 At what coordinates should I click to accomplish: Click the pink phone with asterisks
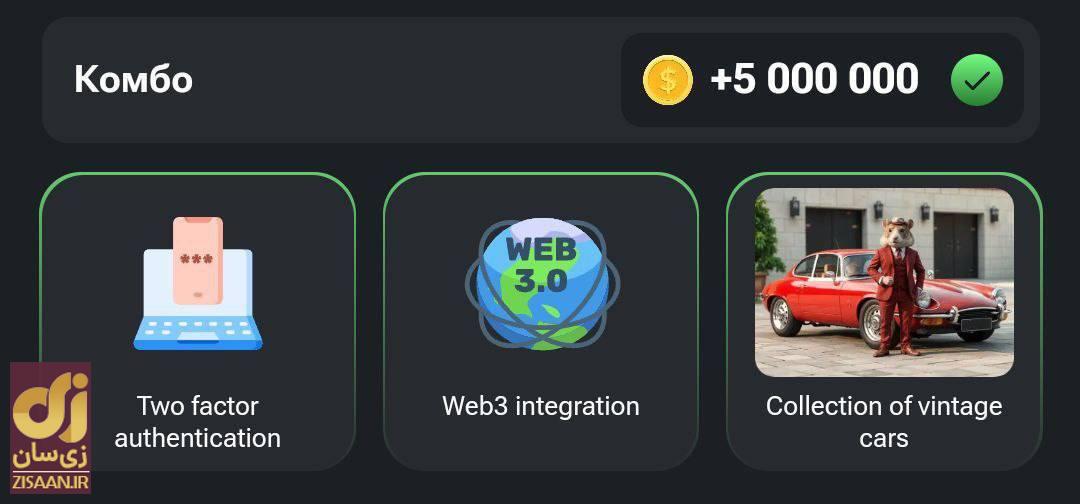198,260
